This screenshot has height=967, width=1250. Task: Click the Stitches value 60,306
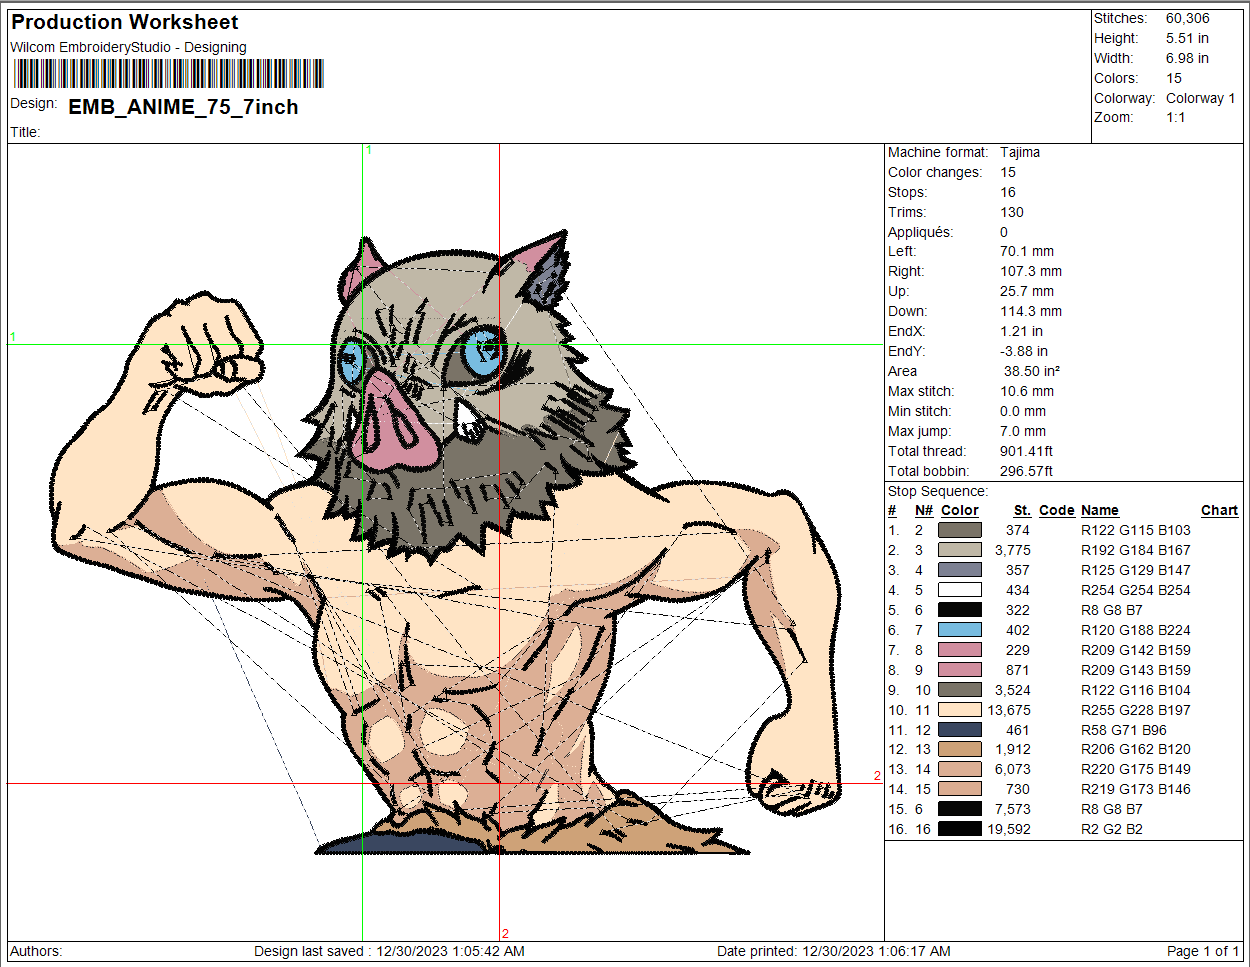(x=1187, y=18)
